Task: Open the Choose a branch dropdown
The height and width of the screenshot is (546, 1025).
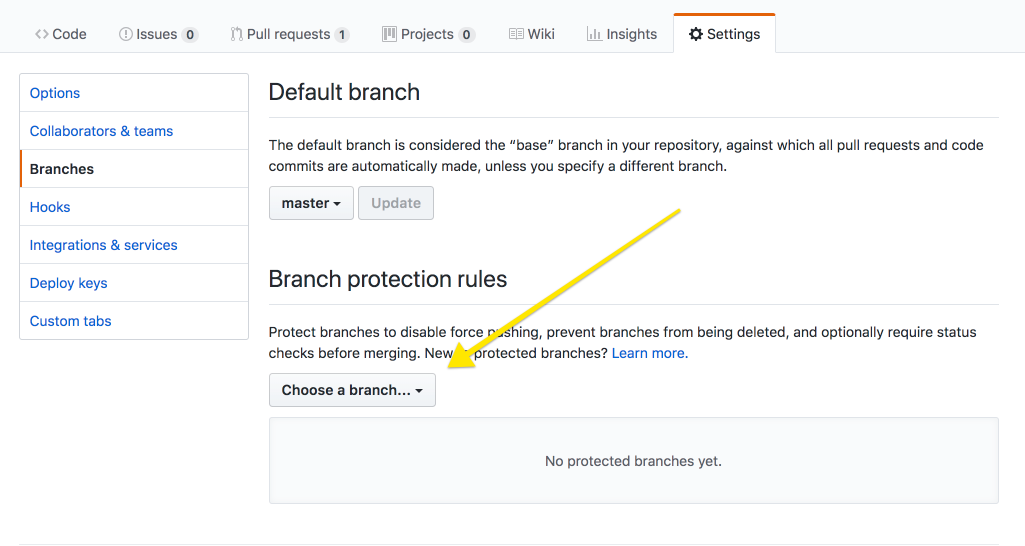Action: click(x=352, y=390)
